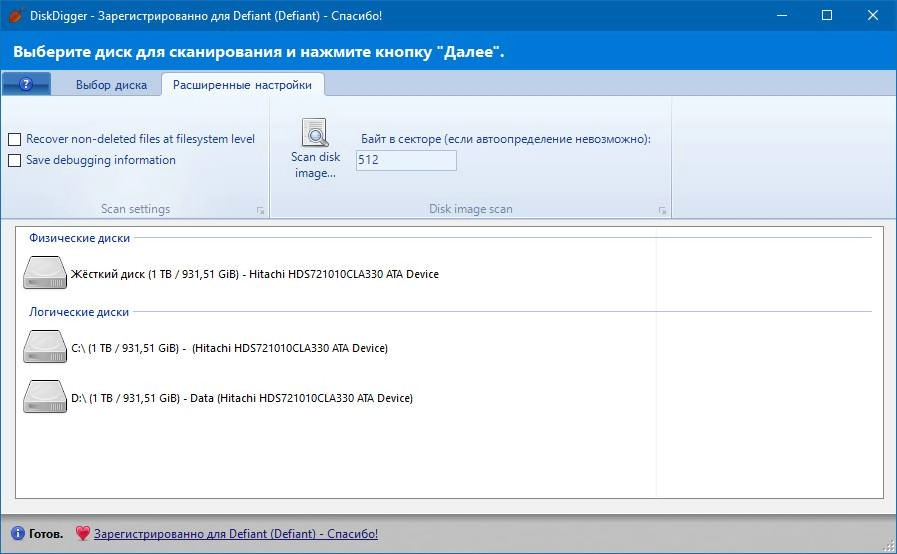Click the Физические диски group header
Image resolution: width=897 pixels, height=554 pixels.
[x=80, y=238]
